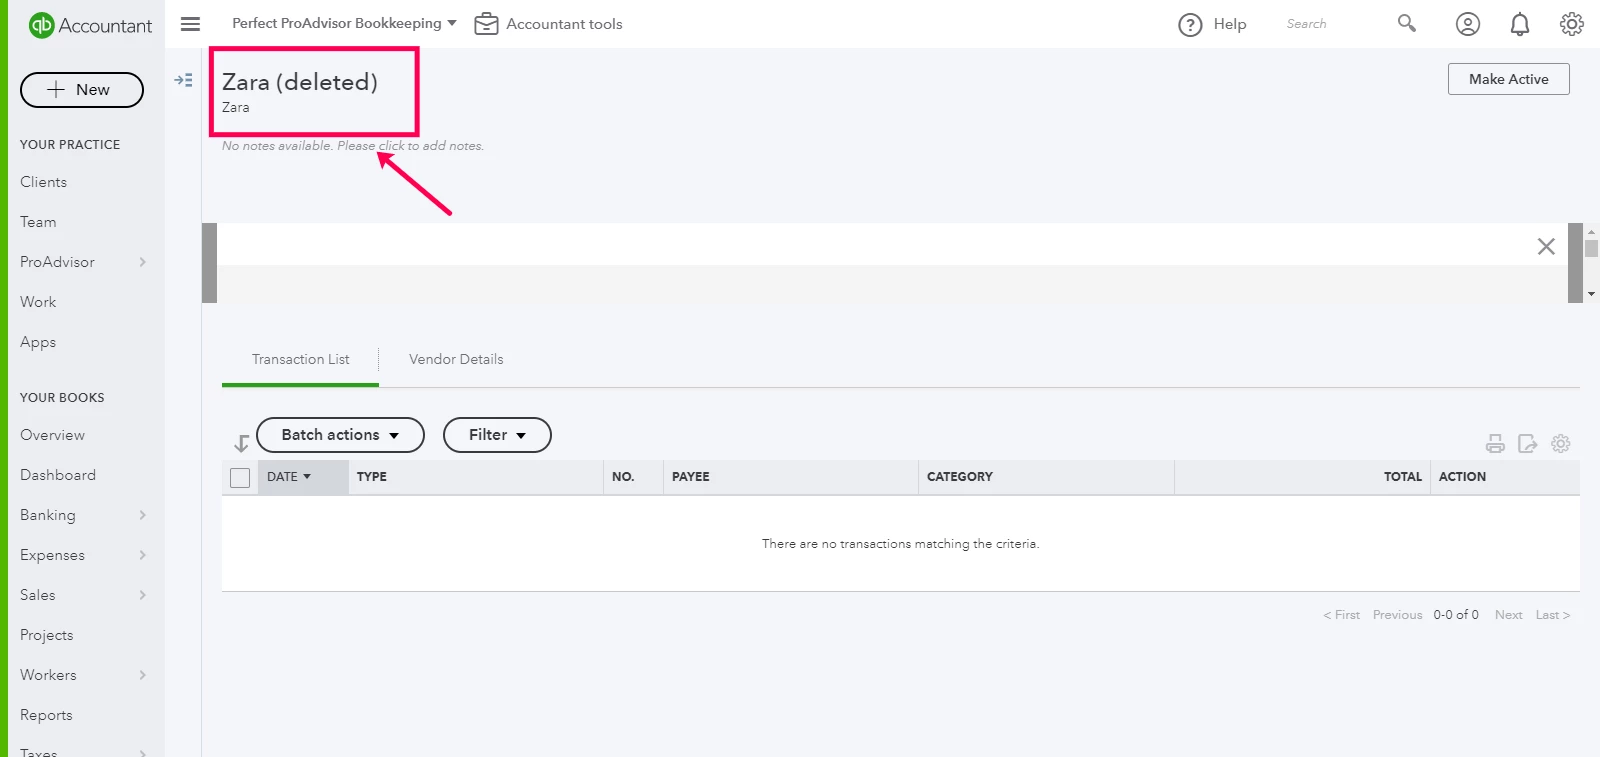Open the top bar settings gear

1572,24
